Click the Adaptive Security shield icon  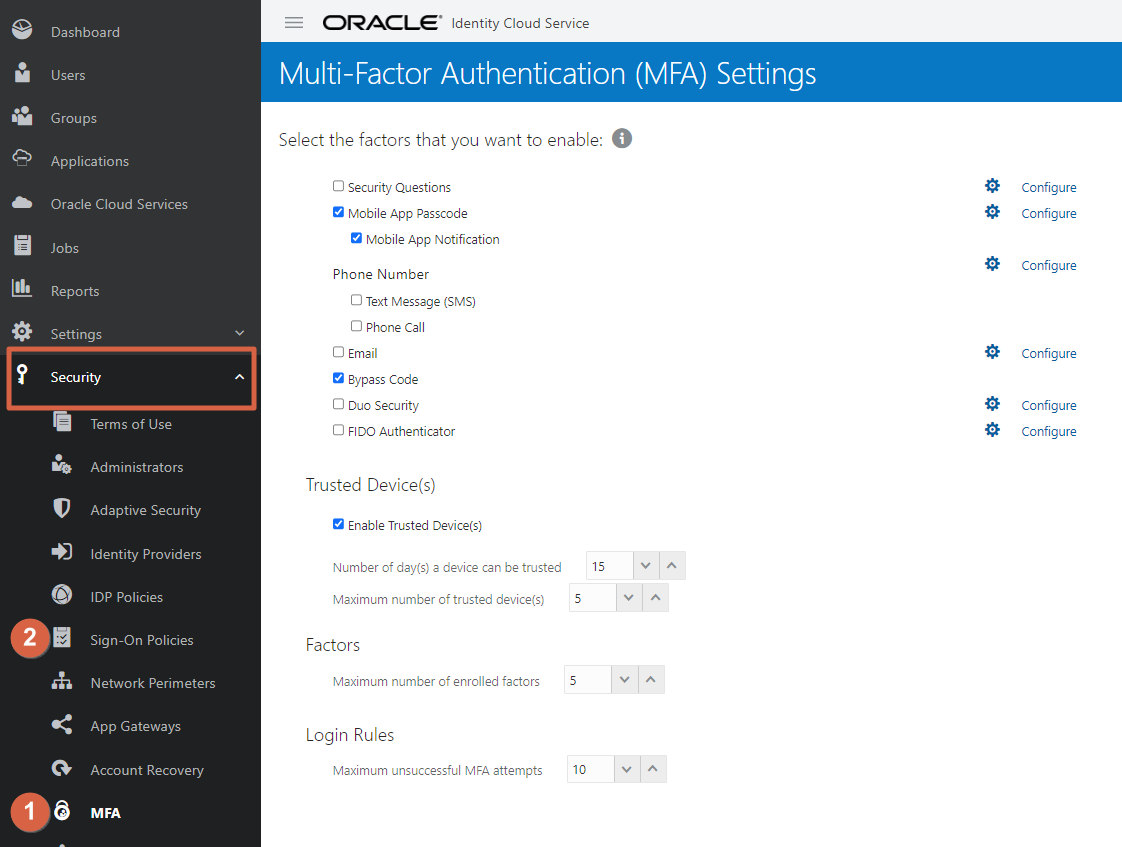coord(62,508)
